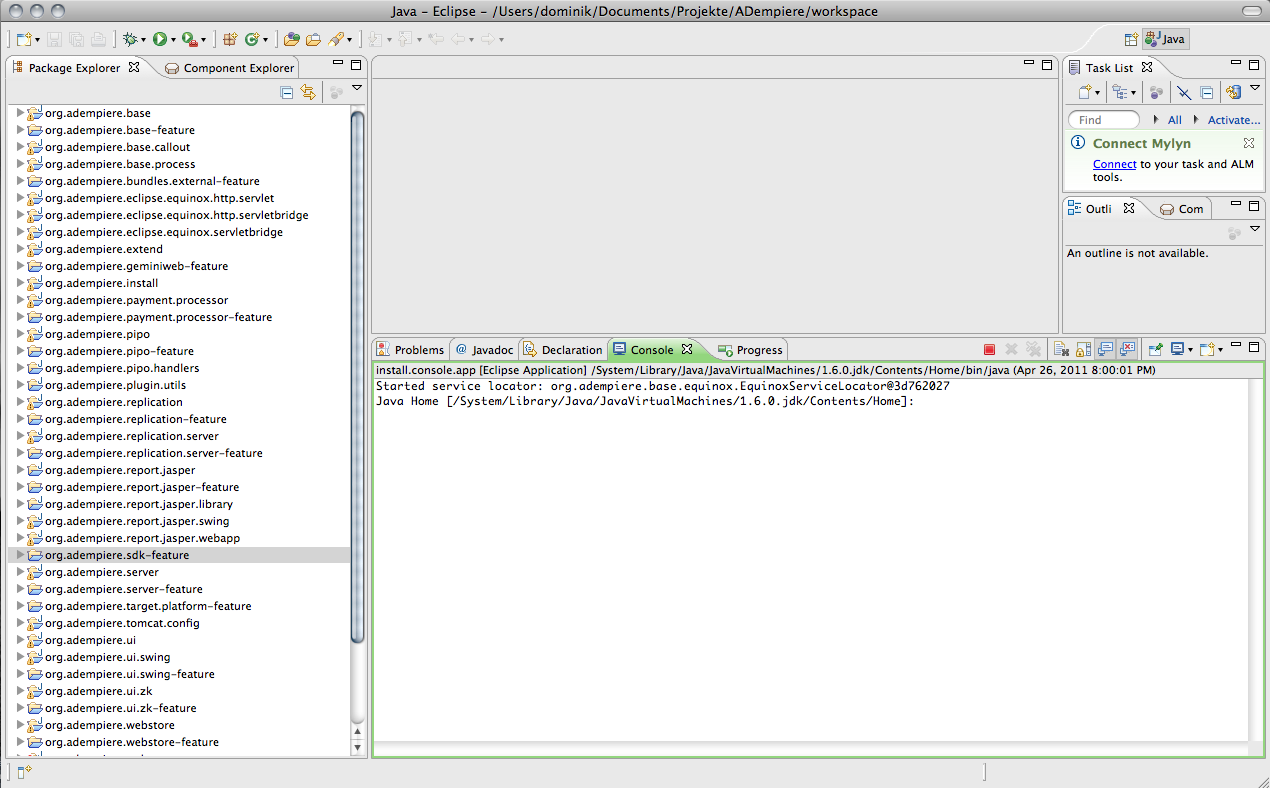1270x788 pixels.
Task: Expand the org.adempiere.base project node
Action: (x=20, y=113)
